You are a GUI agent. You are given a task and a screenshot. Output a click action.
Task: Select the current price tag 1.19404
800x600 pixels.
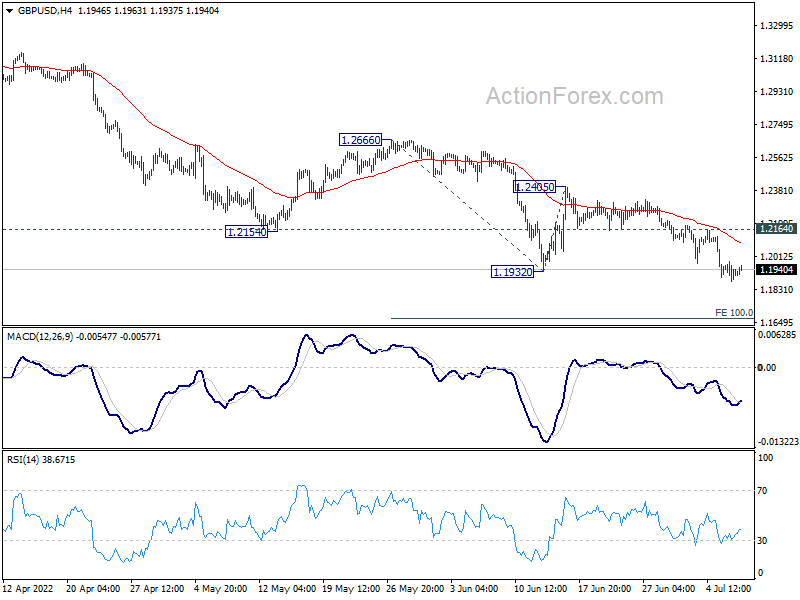pyautogui.click(x=777, y=270)
